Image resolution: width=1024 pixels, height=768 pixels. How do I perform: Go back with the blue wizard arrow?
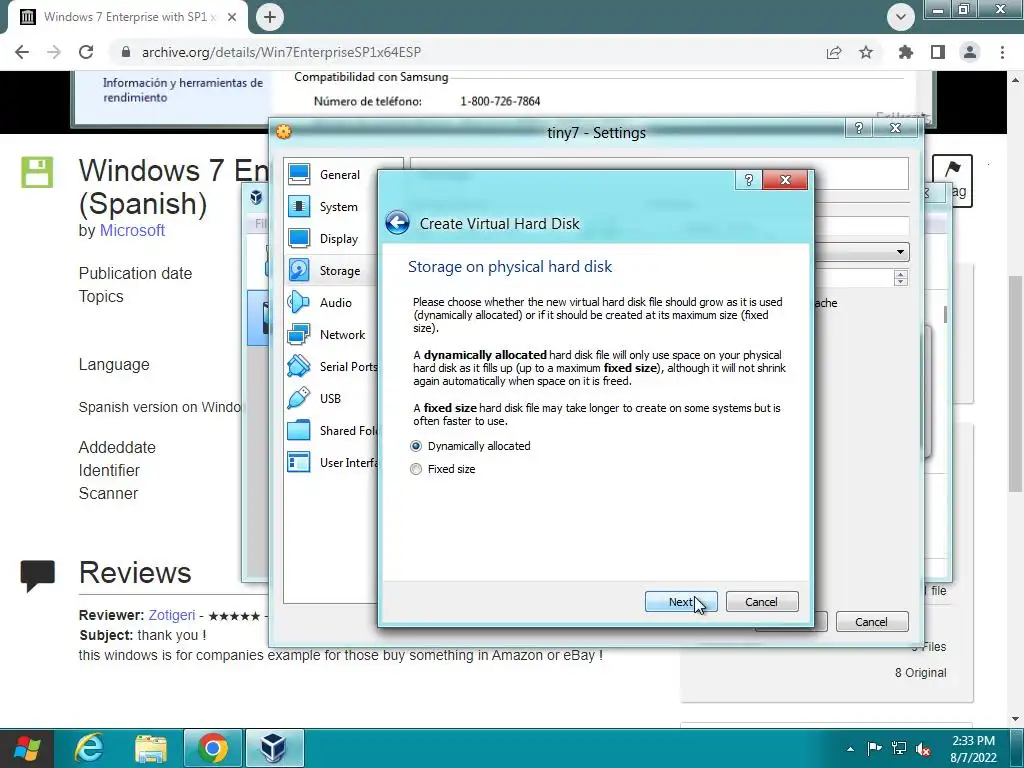click(x=397, y=223)
